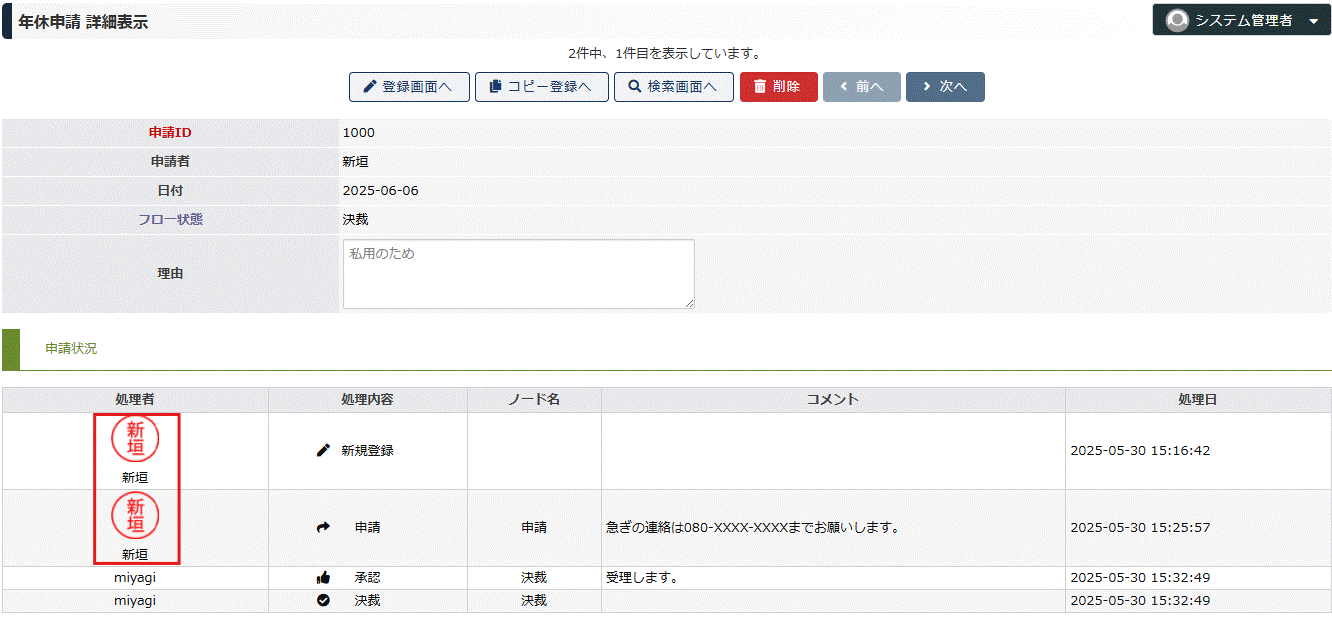
Task: Click the フロー状態 label
Action: coord(170,220)
